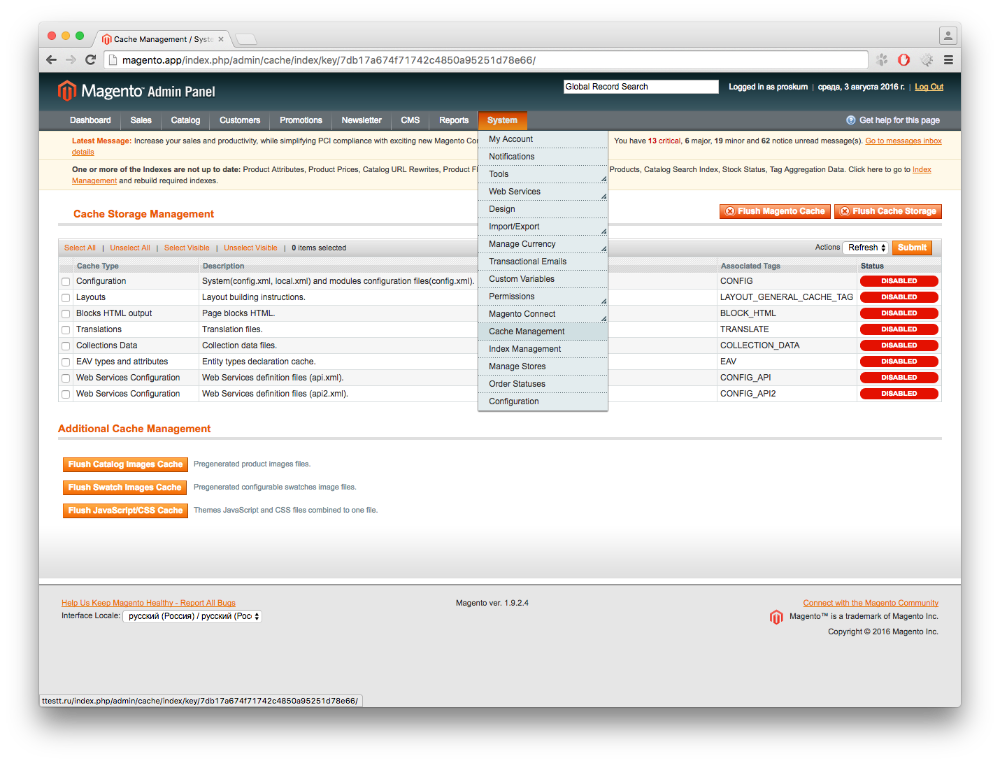This screenshot has width=1000, height=763.
Task: Select Cache Management menu entry
Action: (543, 332)
